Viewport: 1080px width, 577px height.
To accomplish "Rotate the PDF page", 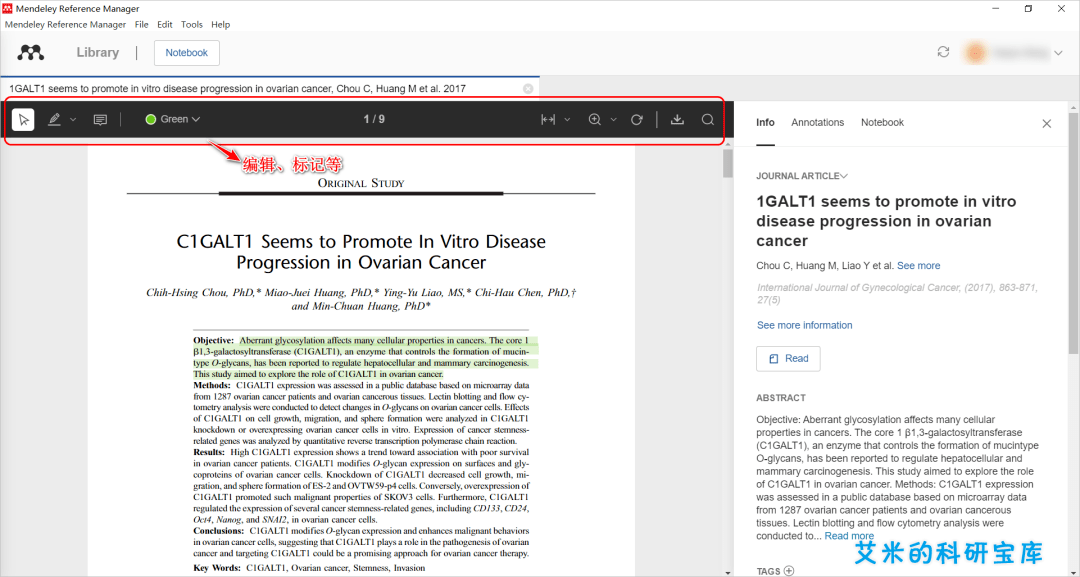I will pos(637,120).
